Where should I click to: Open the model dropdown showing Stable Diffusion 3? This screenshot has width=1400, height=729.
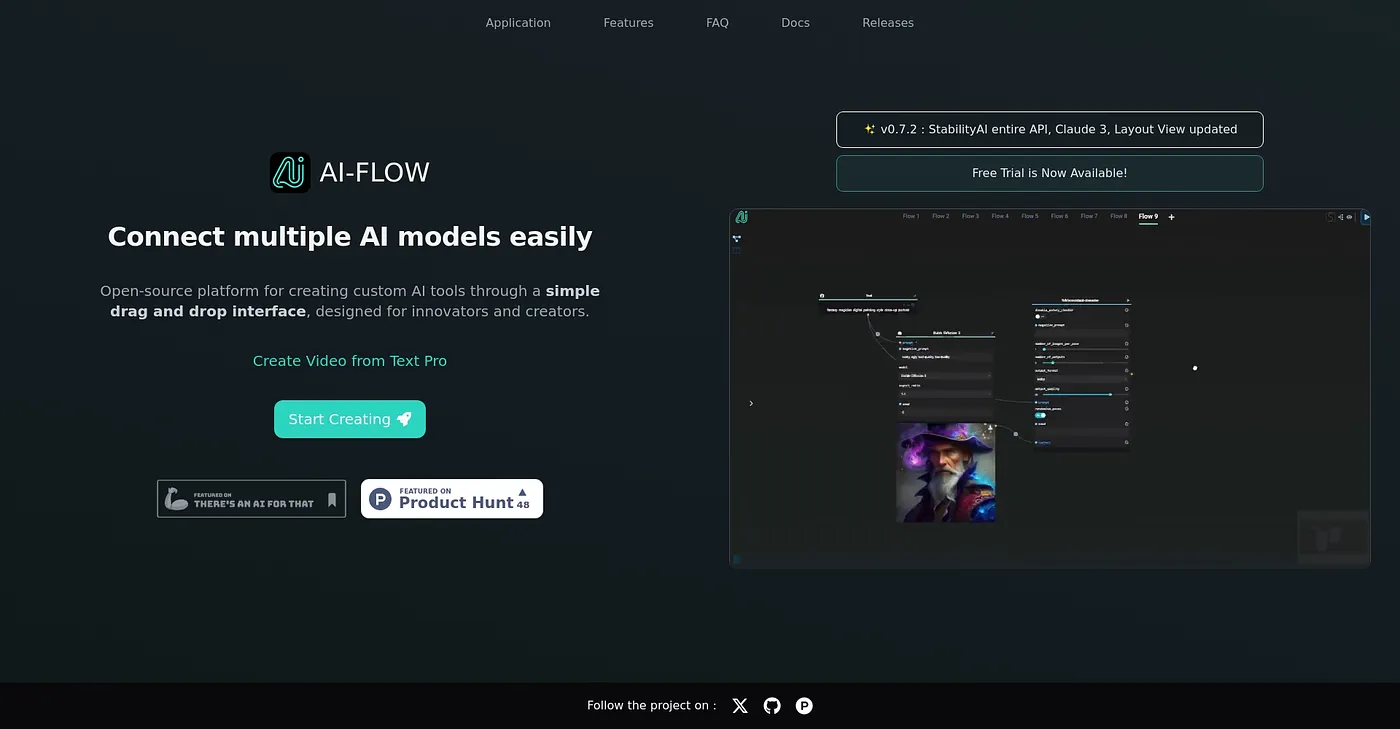click(945, 376)
